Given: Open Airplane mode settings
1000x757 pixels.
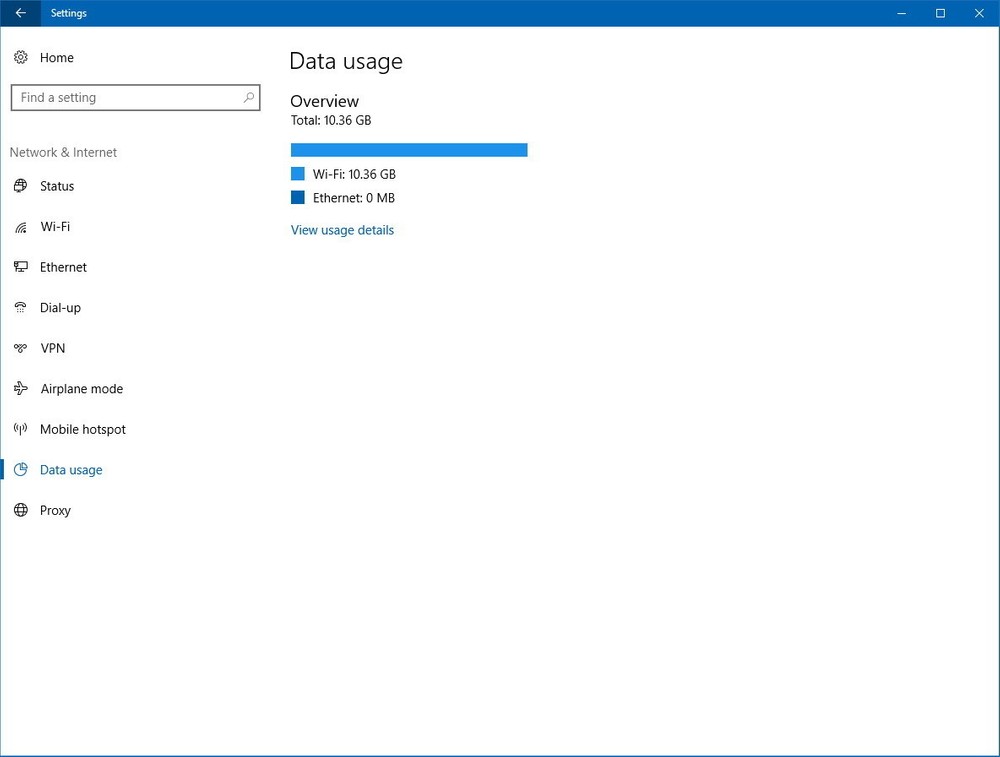Looking at the screenshot, I should 82,388.
